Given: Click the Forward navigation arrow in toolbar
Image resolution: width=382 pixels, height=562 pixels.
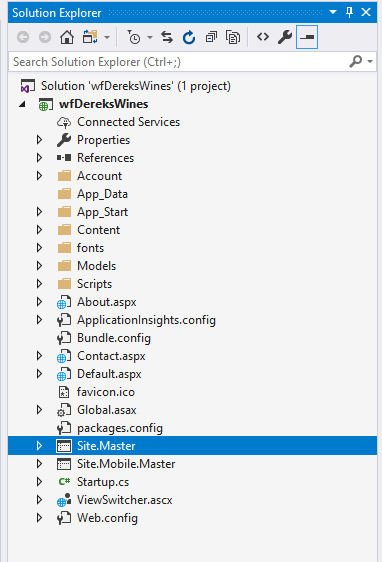Looking at the screenshot, I should click(x=45, y=37).
